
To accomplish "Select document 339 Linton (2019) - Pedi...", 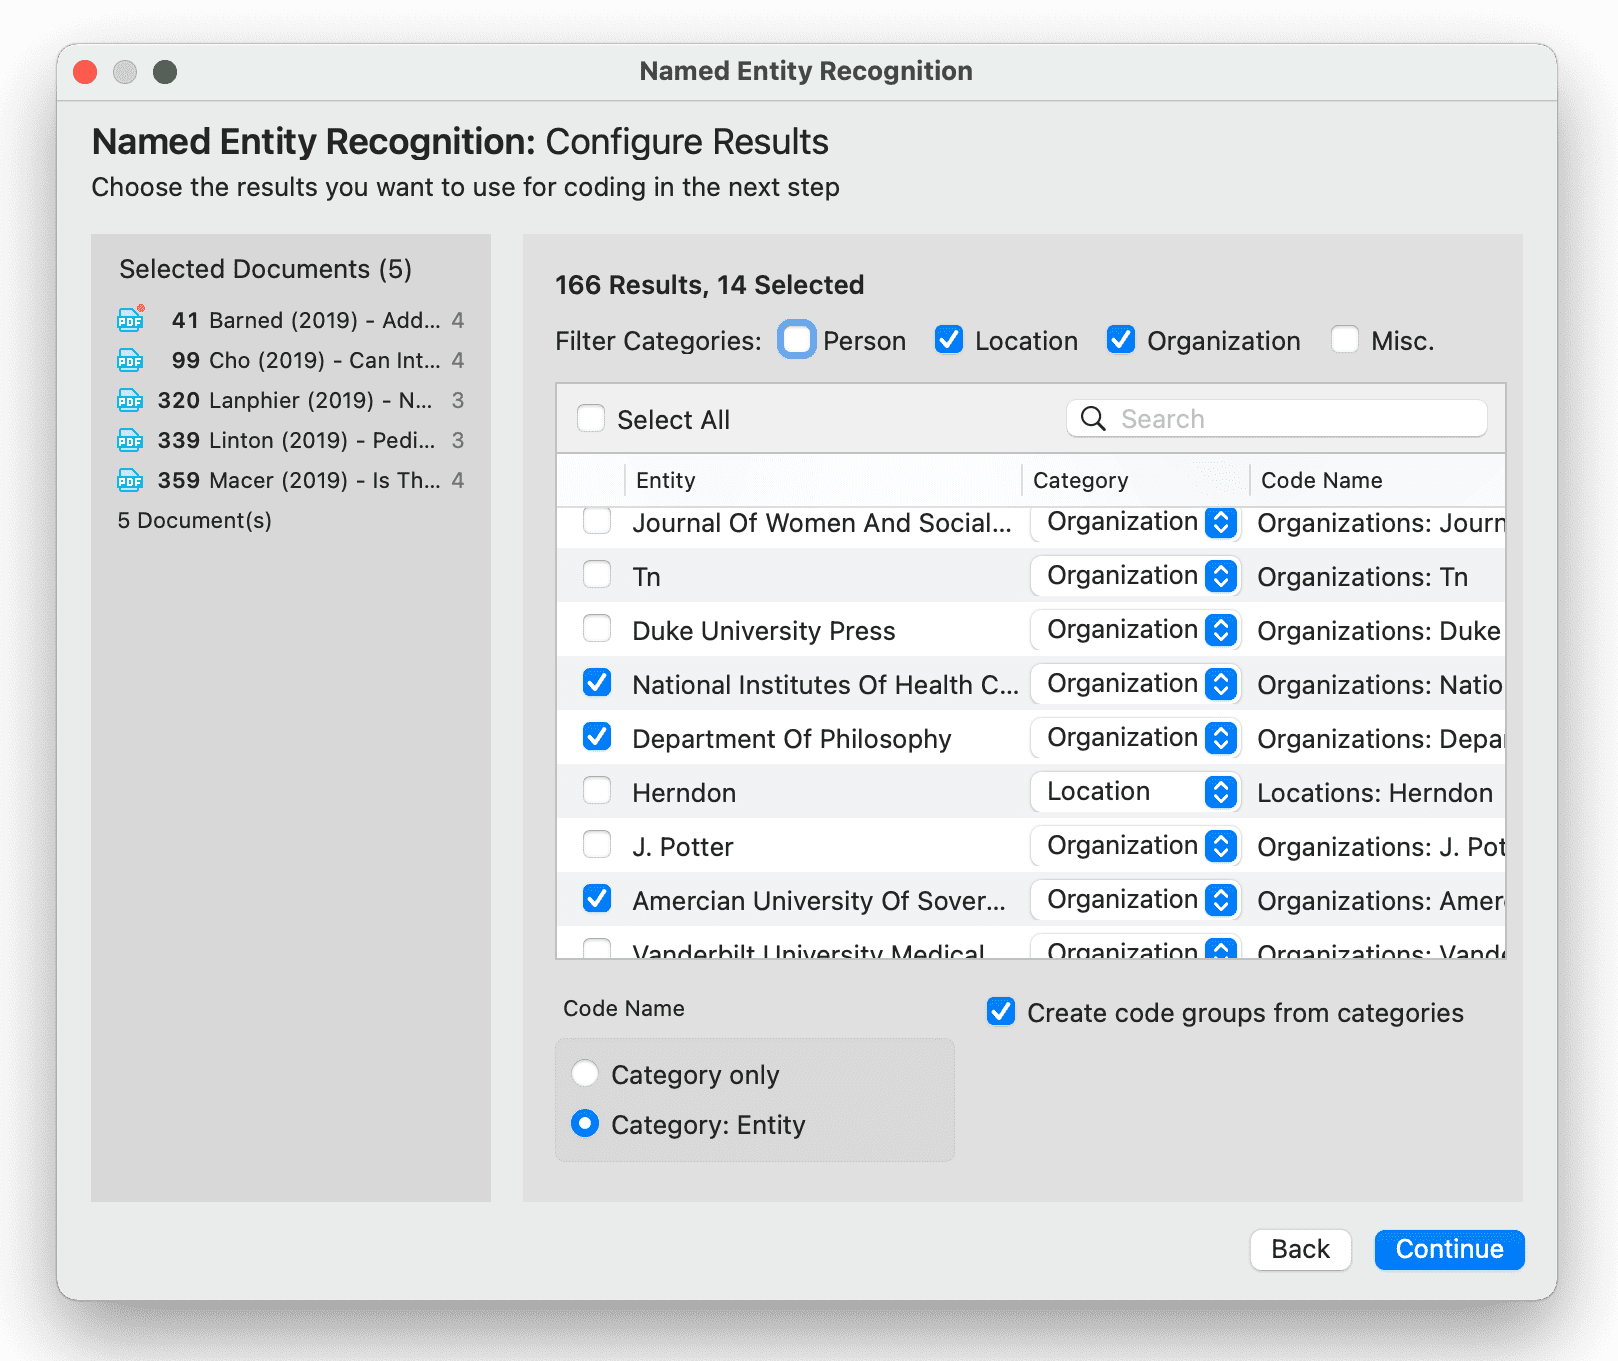I will coord(291,440).
